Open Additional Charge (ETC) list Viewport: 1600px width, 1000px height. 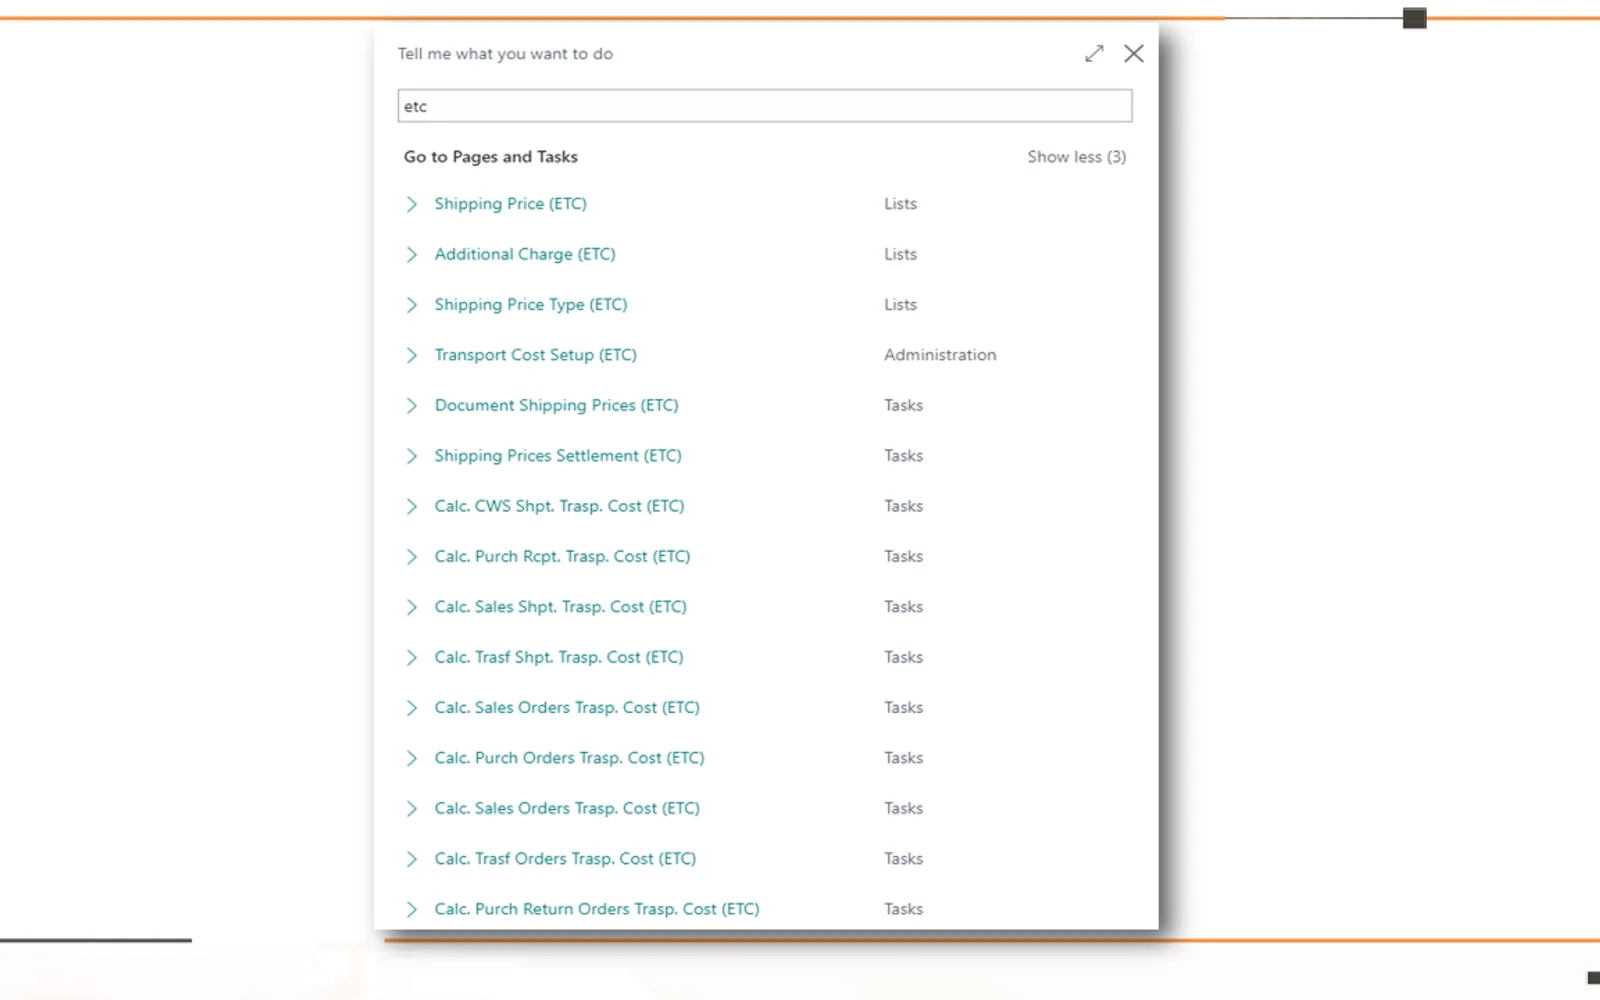(525, 254)
